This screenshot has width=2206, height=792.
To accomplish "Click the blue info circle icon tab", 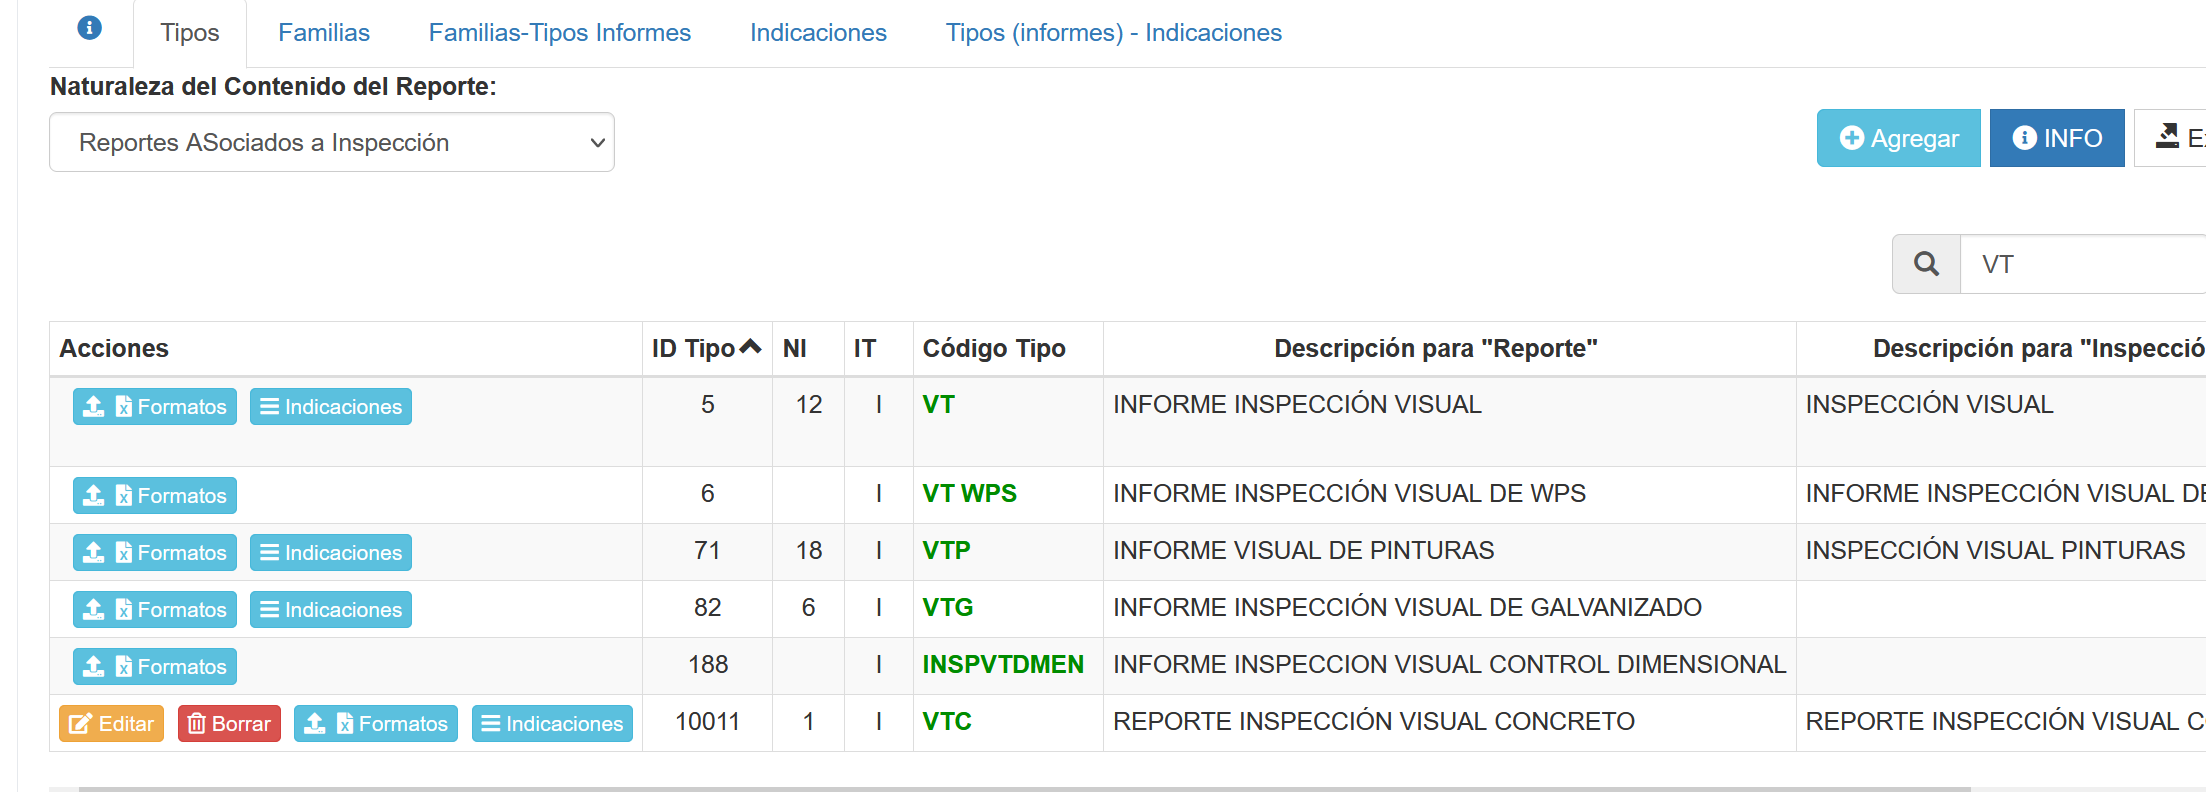I will pyautogui.click(x=89, y=28).
